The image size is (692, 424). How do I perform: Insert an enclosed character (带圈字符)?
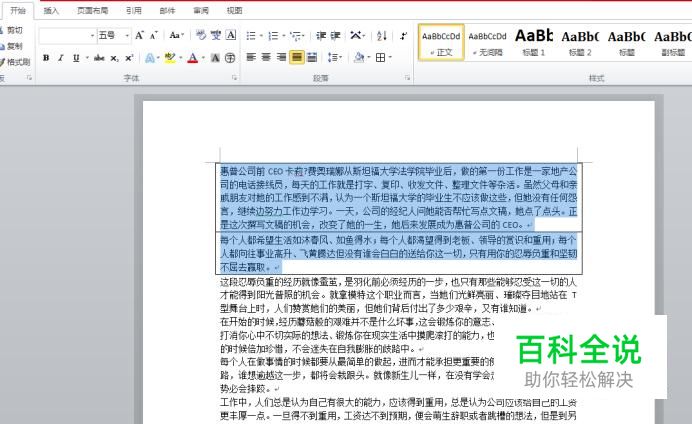click(x=230, y=58)
